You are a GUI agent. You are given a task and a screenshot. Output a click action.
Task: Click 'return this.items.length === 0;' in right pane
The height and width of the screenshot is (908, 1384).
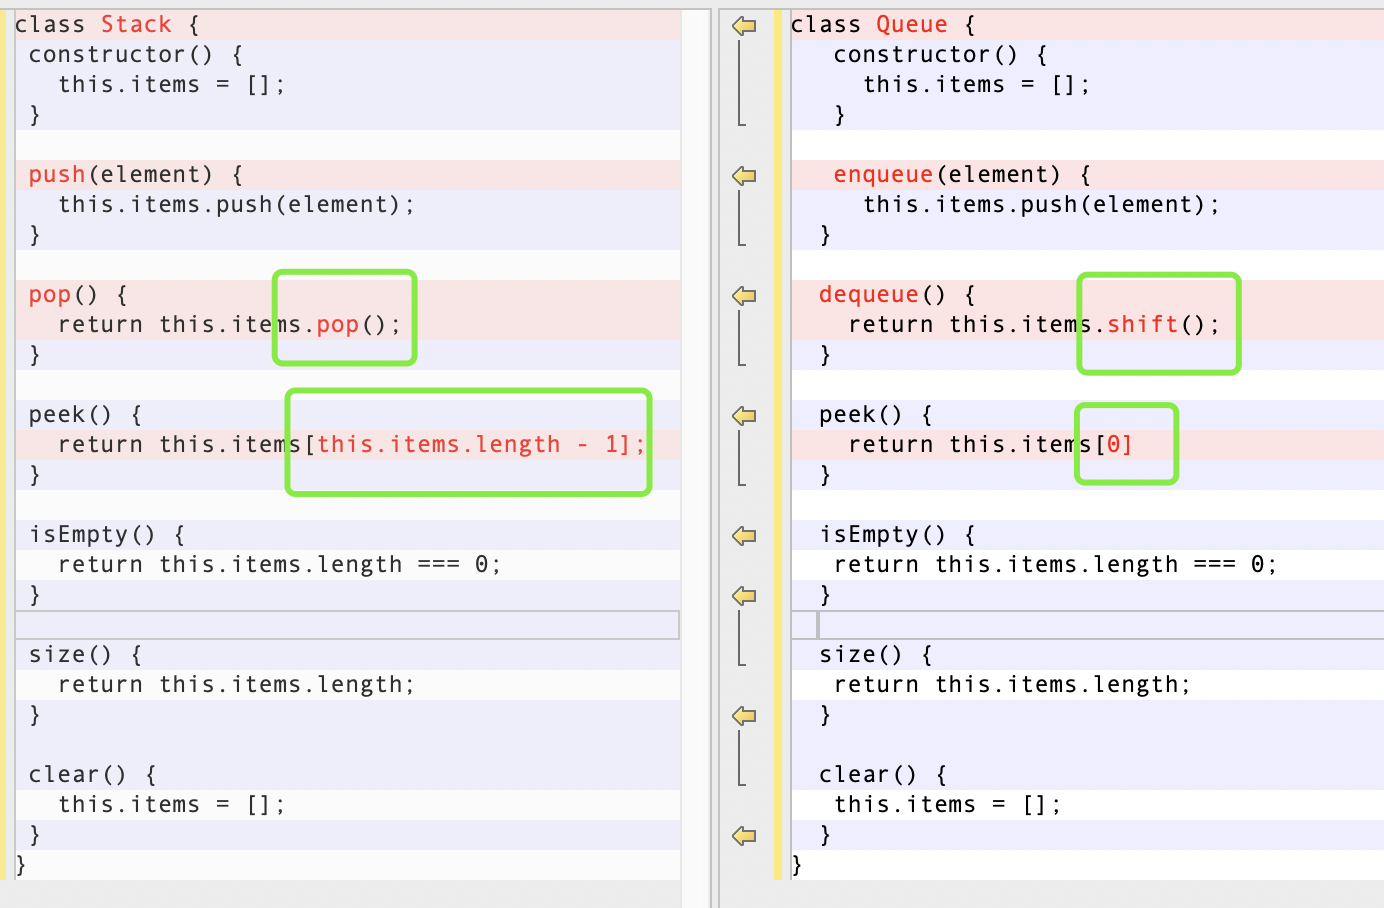coord(1056,565)
